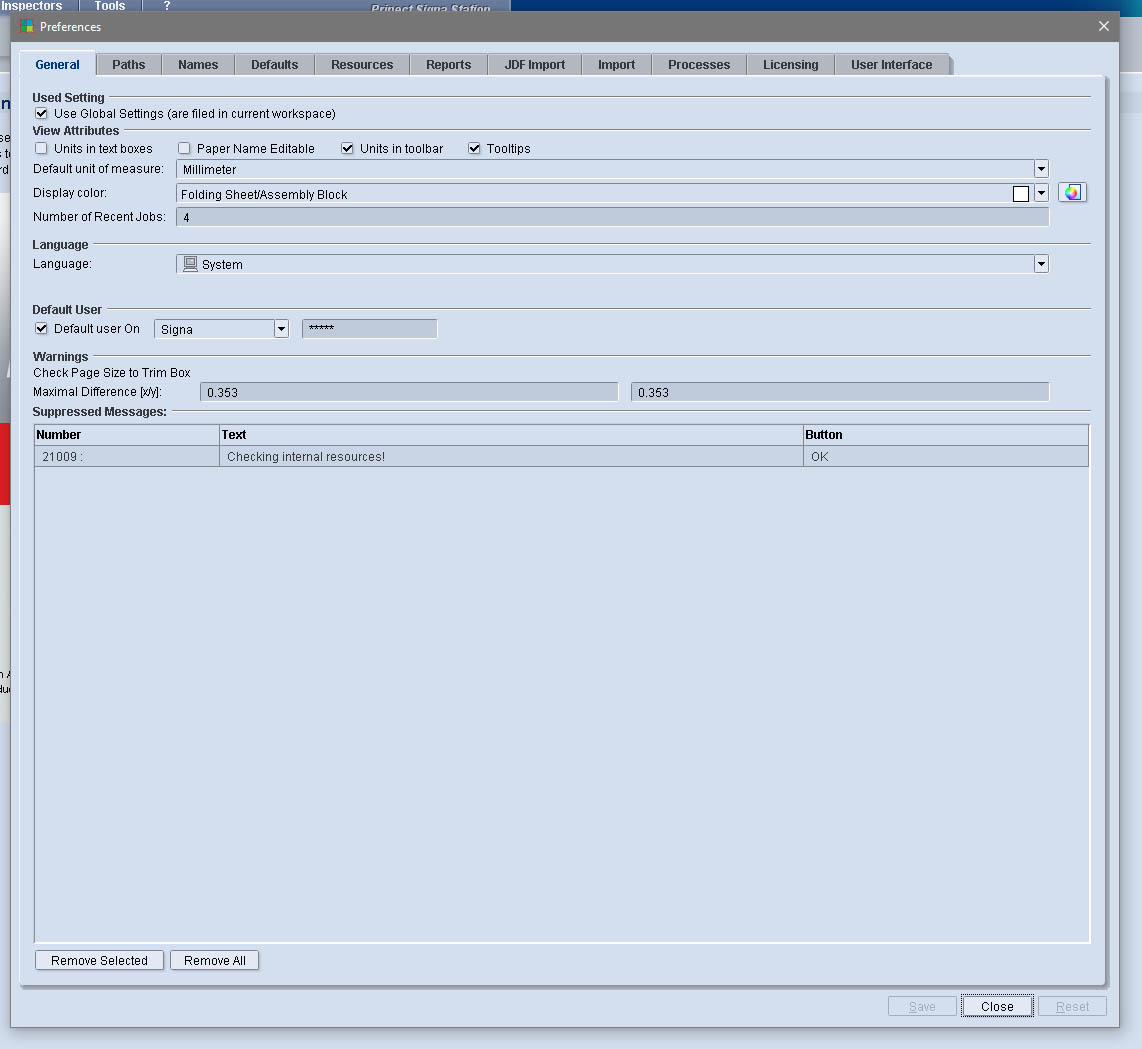Click Remove All button
1142x1049 pixels.
click(215, 960)
